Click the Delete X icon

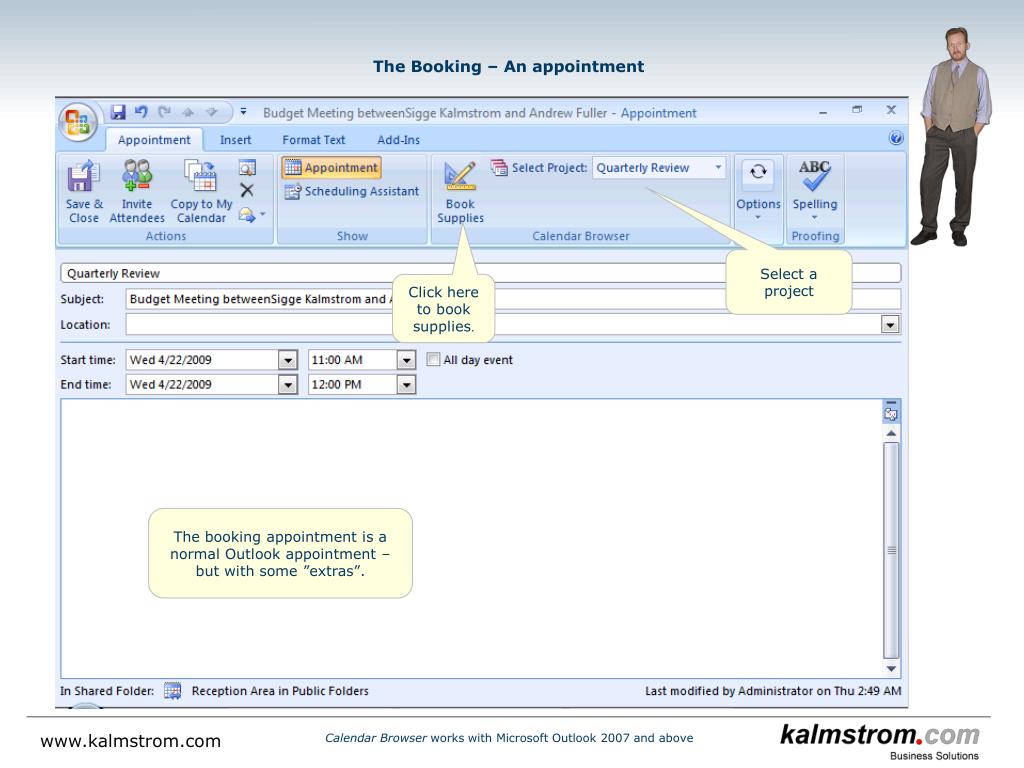click(x=247, y=191)
